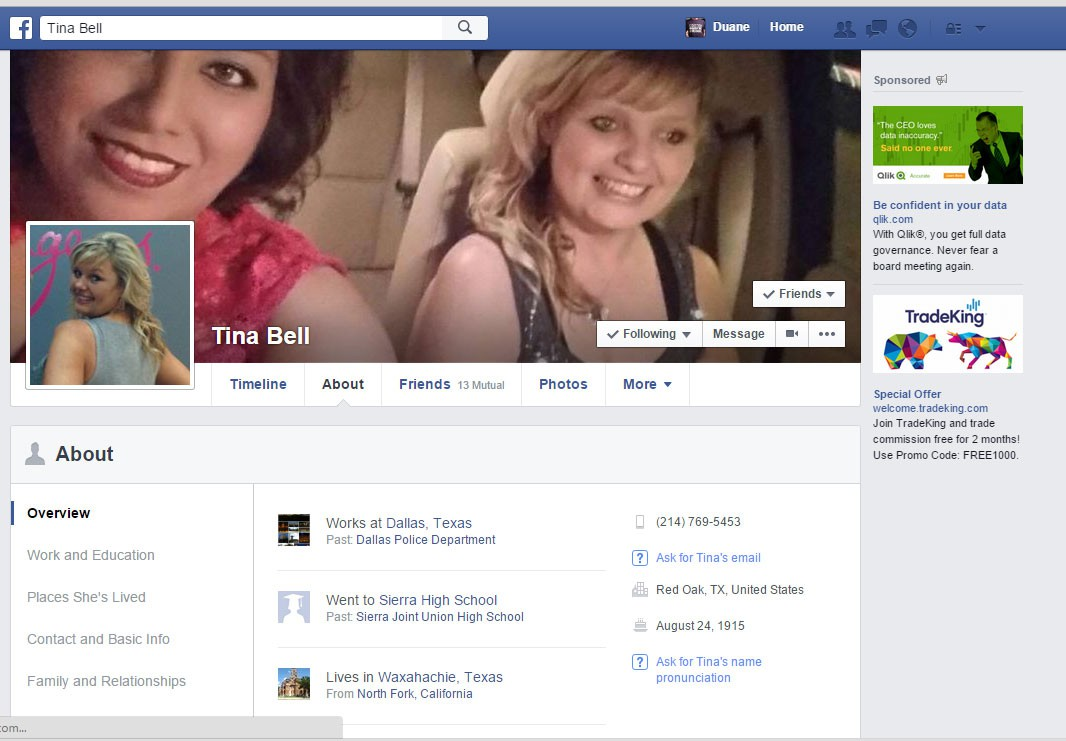Expand the More tab dropdown
The height and width of the screenshot is (741, 1066).
coord(647,384)
